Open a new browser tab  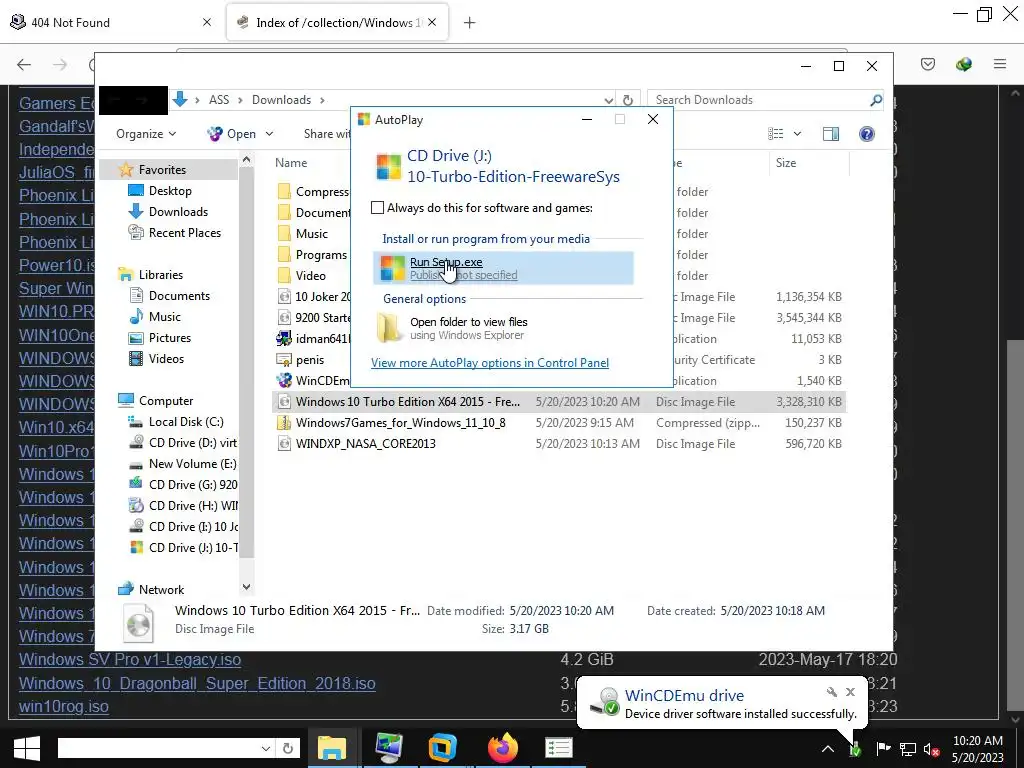pos(469,23)
